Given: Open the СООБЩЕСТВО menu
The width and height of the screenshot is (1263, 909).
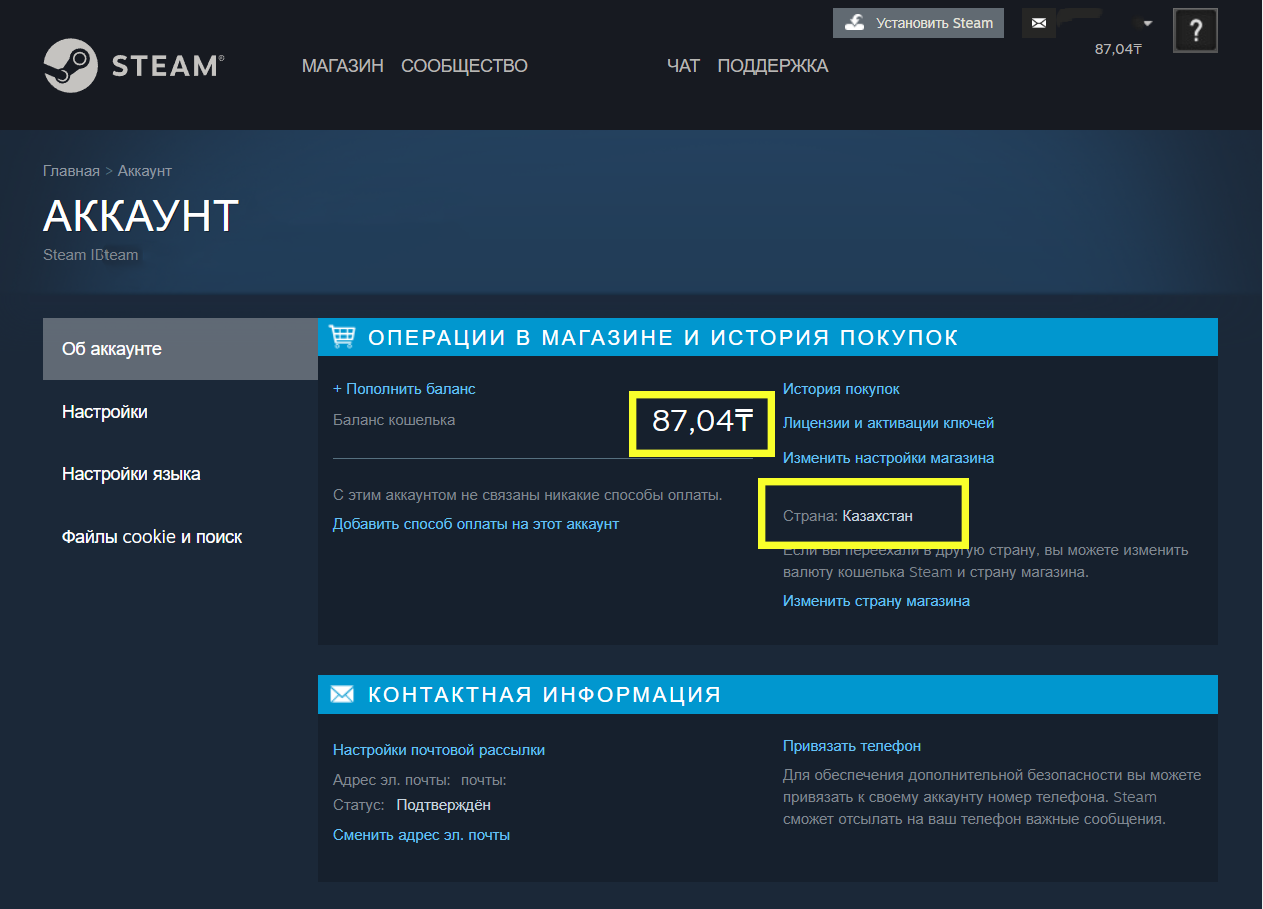Looking at the screenshot, I should (x=464, y=66).
